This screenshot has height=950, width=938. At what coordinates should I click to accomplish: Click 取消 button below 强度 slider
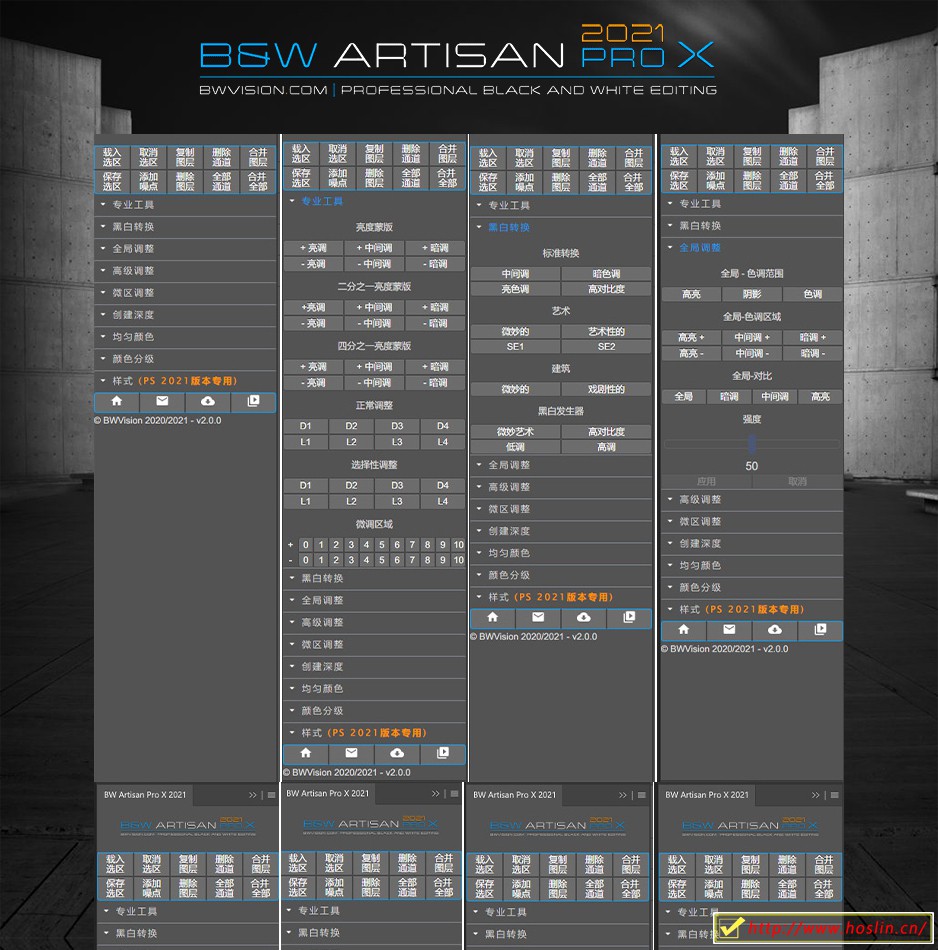click(797, 481)
